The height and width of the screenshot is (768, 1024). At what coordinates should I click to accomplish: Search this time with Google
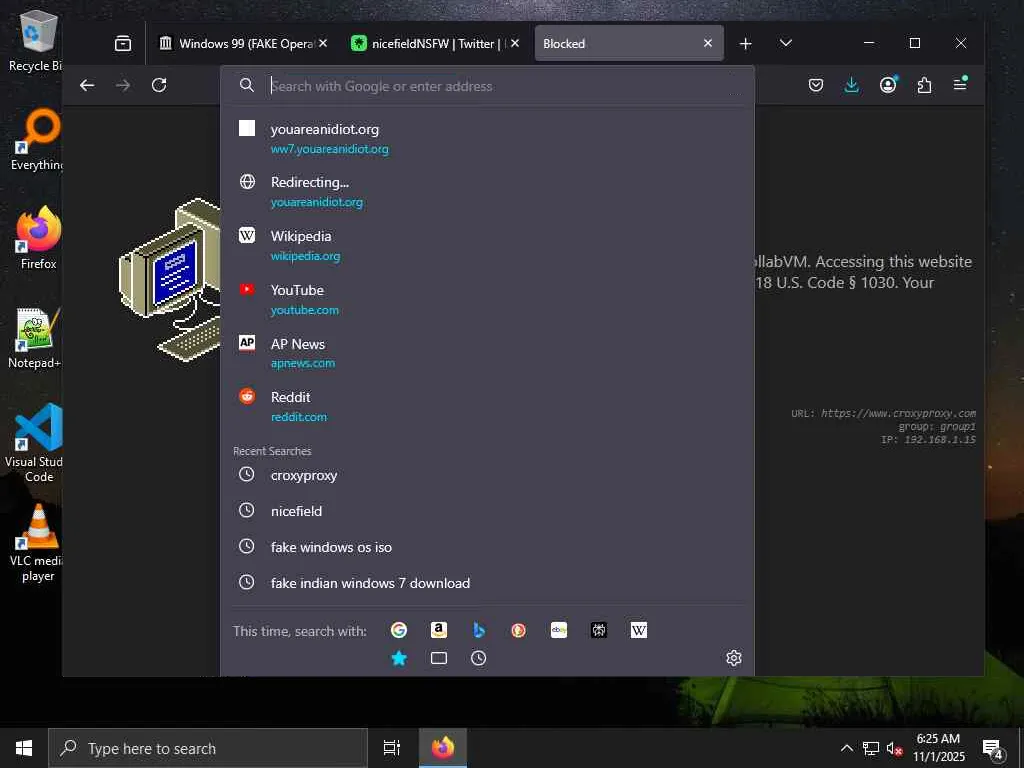click(x=399, y=630)
